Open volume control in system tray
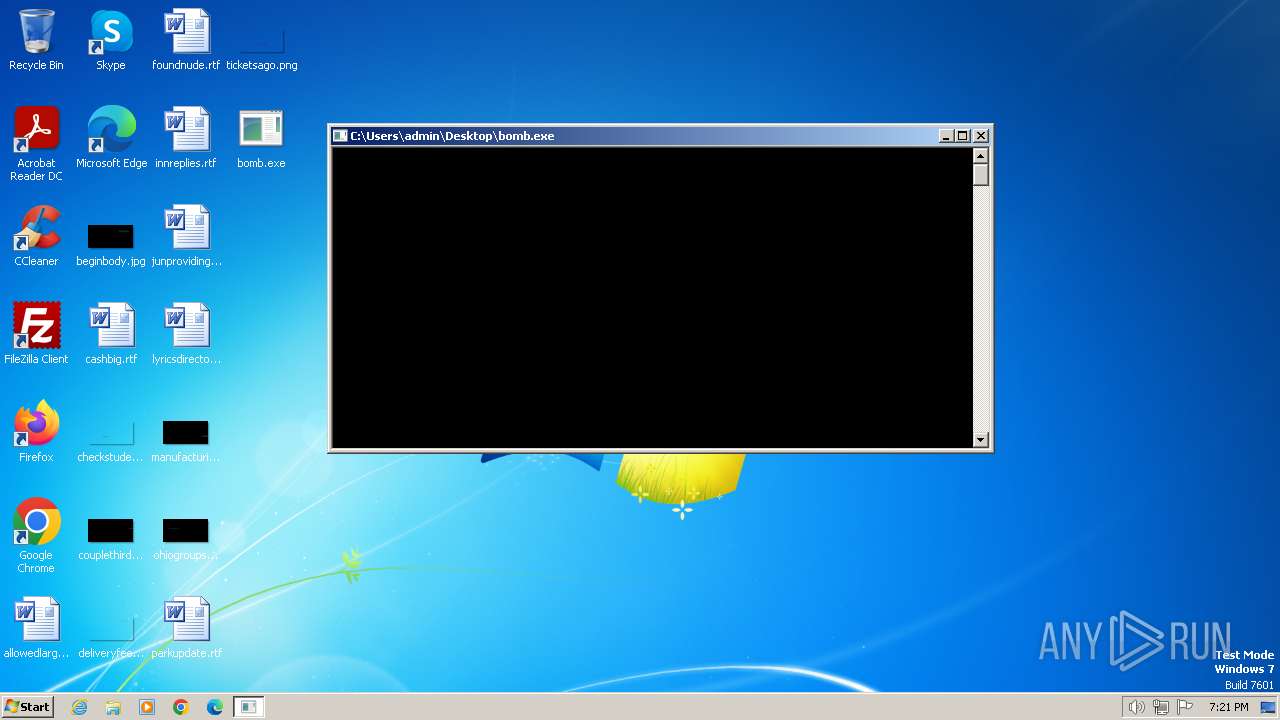Viewport: 1280px width, 720px height. pyautogui.click(x=1136, y=707)
